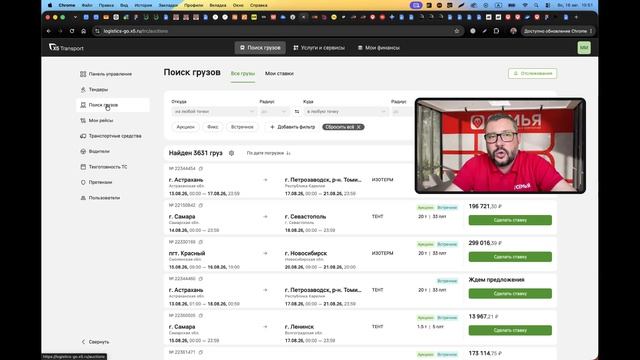Image resolution: width=640 pixels, height=360 pixels.
Task: Toggle the Фикс filter chip
Action: click(x=213, y=127)
